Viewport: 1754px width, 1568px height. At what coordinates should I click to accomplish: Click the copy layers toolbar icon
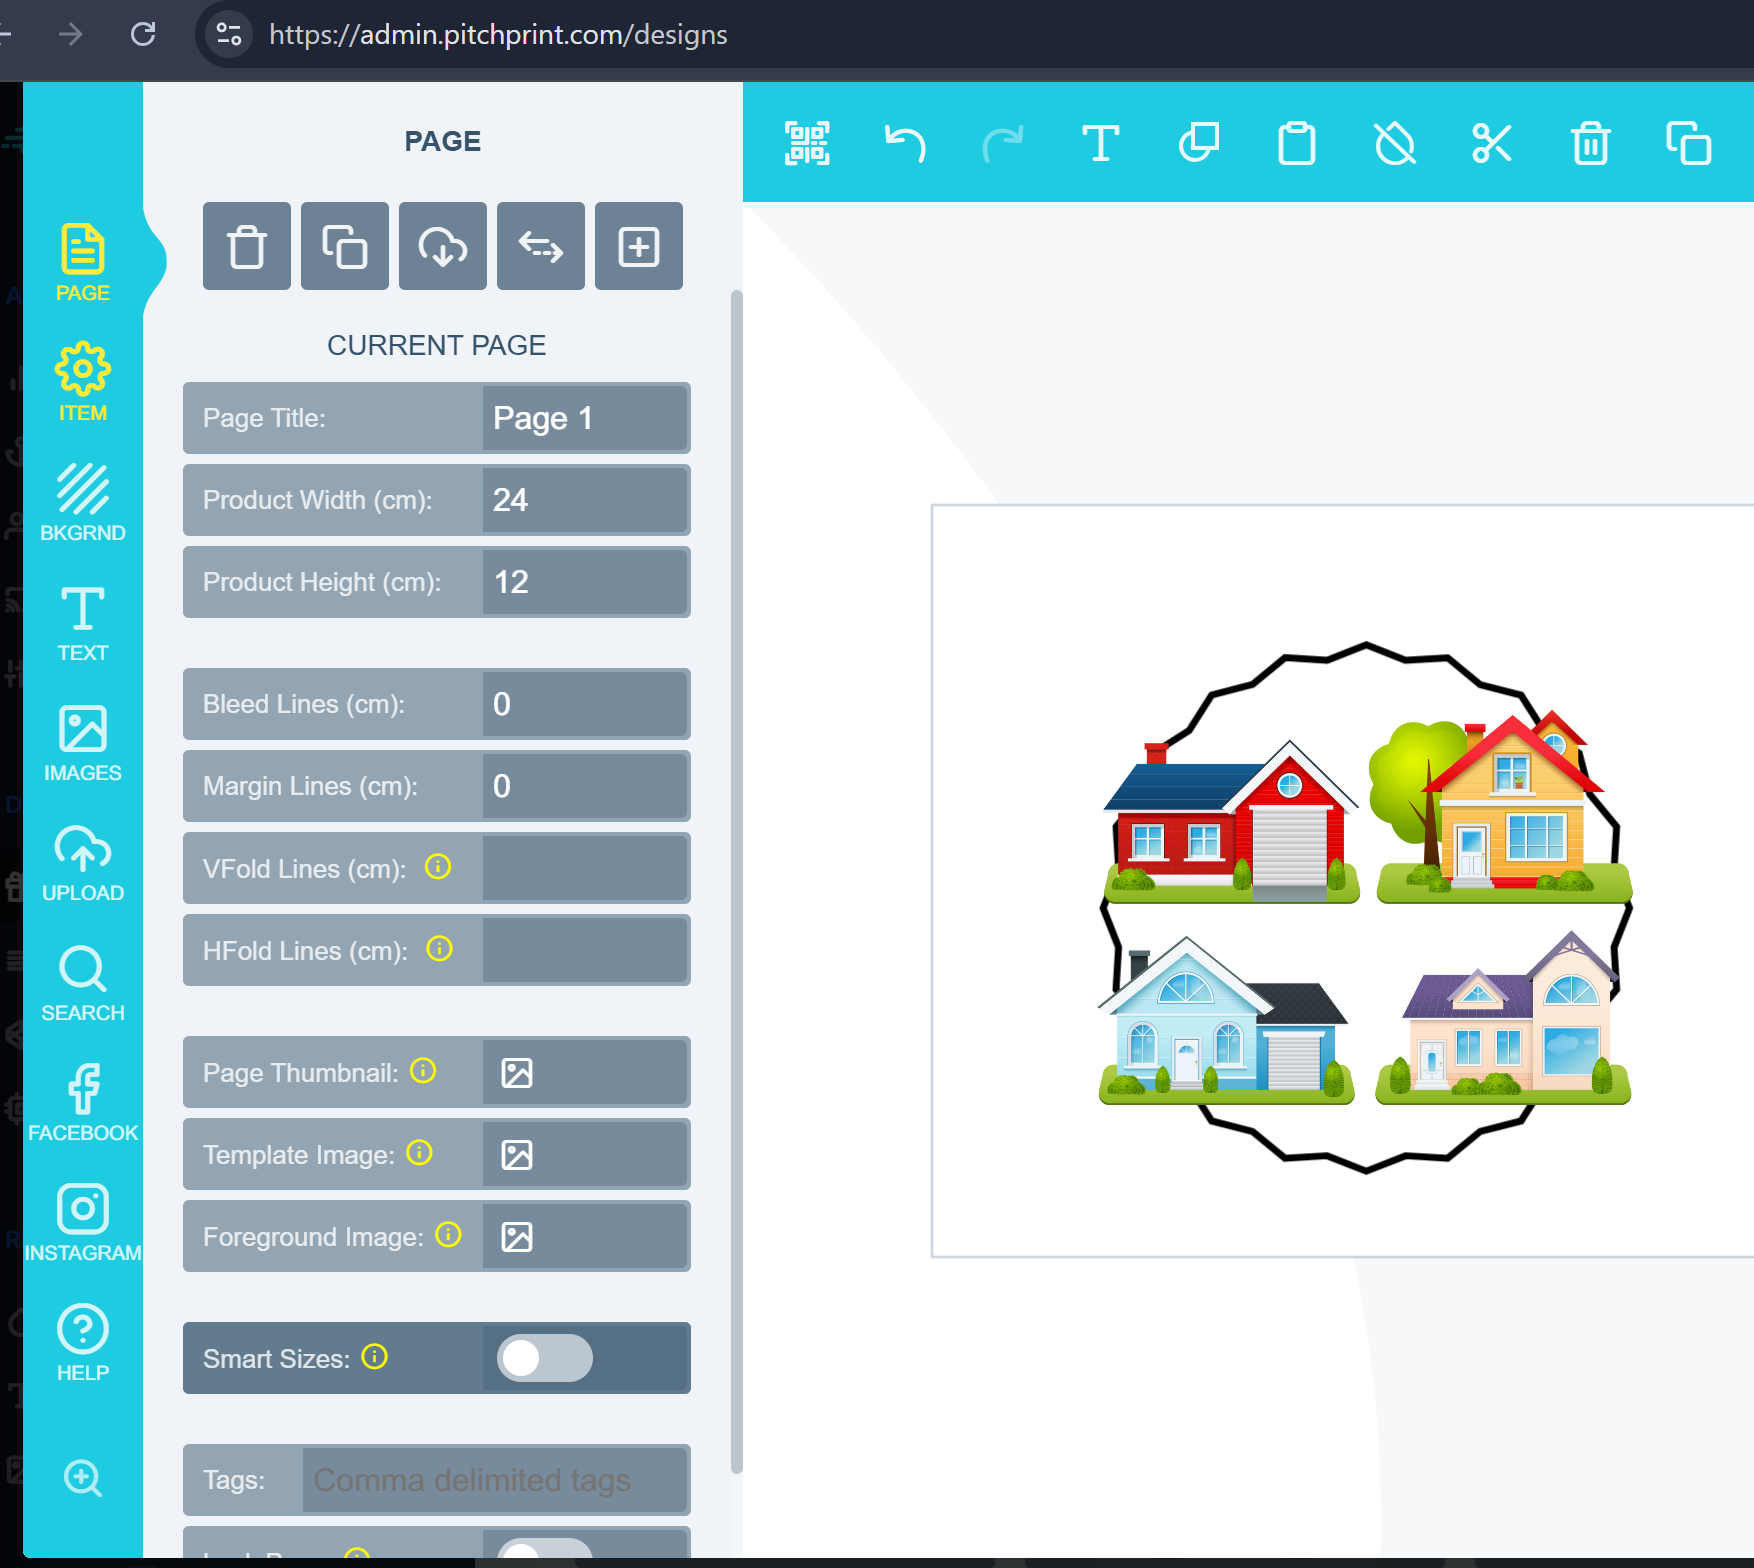click(x=1199, y=143)
